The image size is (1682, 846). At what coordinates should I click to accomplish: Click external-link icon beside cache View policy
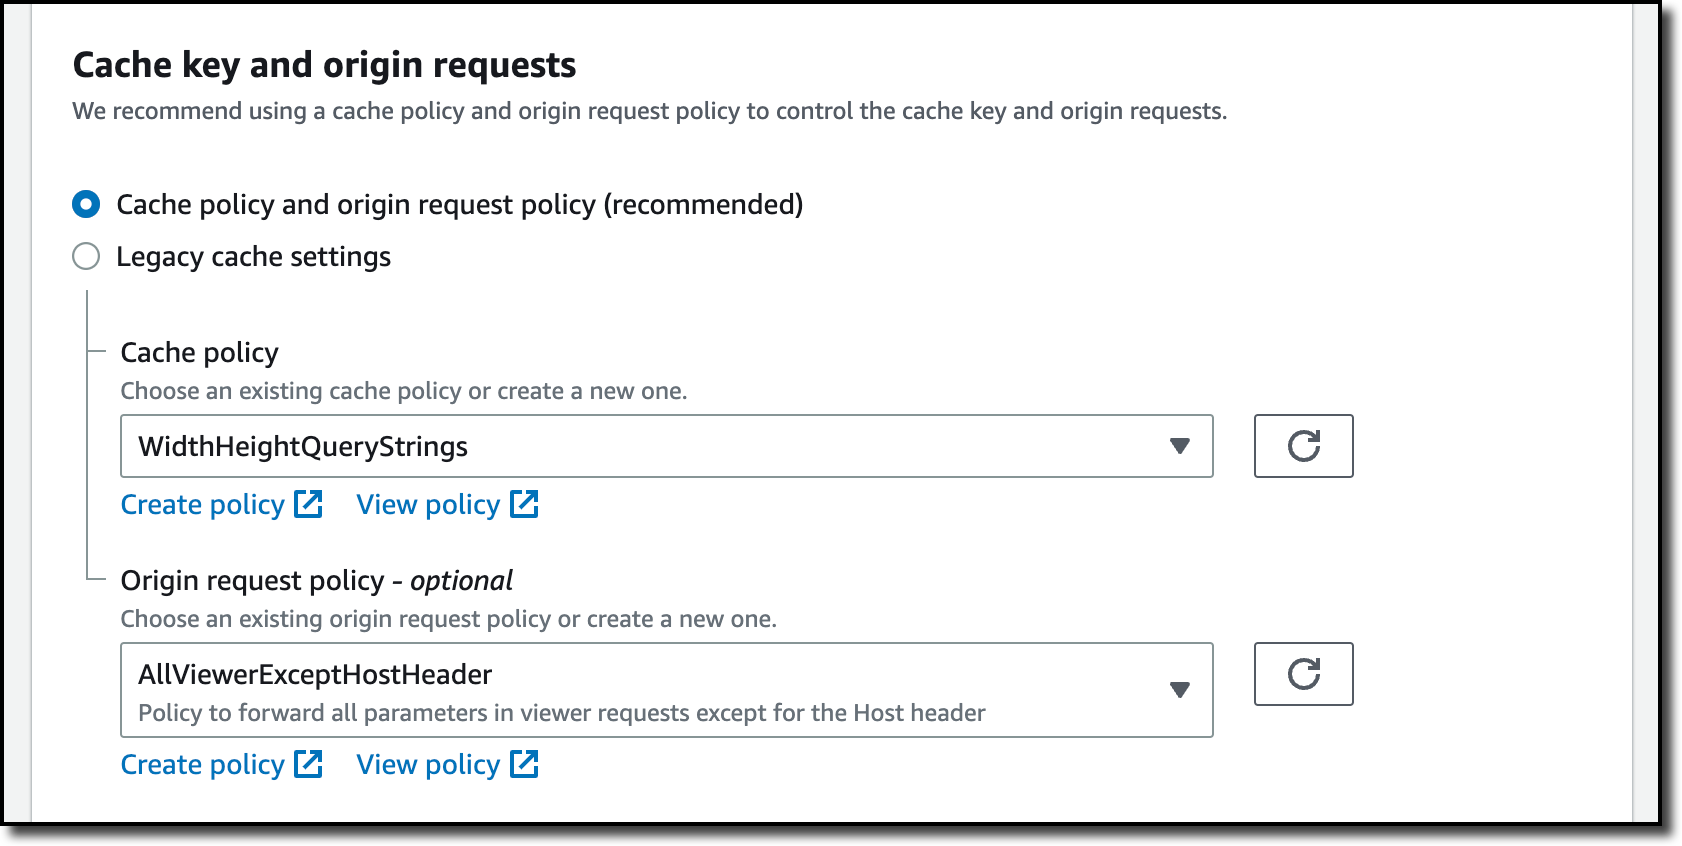click(524, 504)
